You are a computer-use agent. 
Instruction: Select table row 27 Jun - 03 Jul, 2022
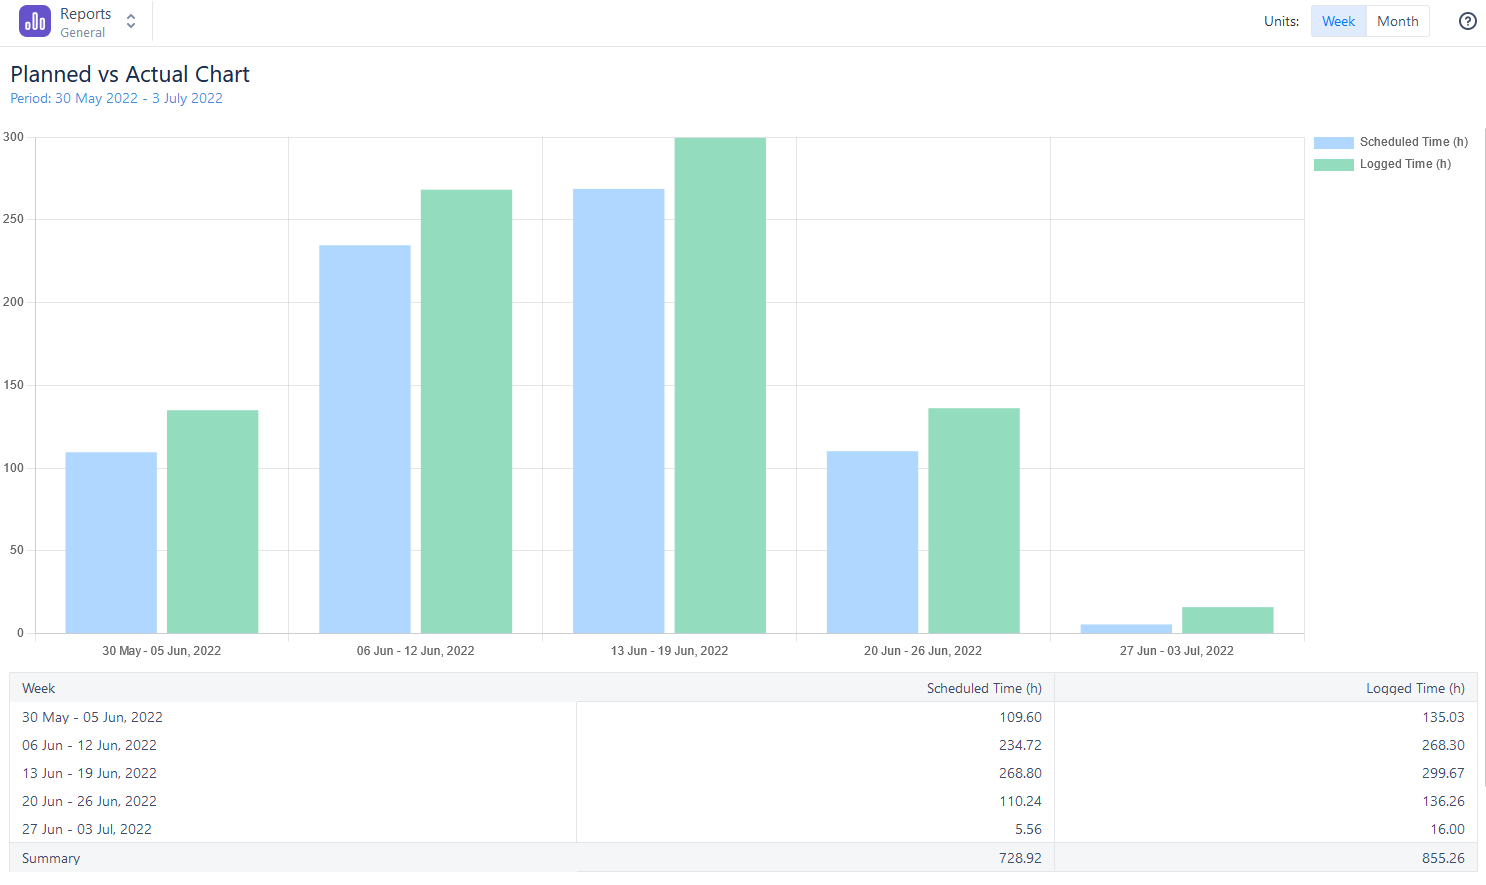743,829
